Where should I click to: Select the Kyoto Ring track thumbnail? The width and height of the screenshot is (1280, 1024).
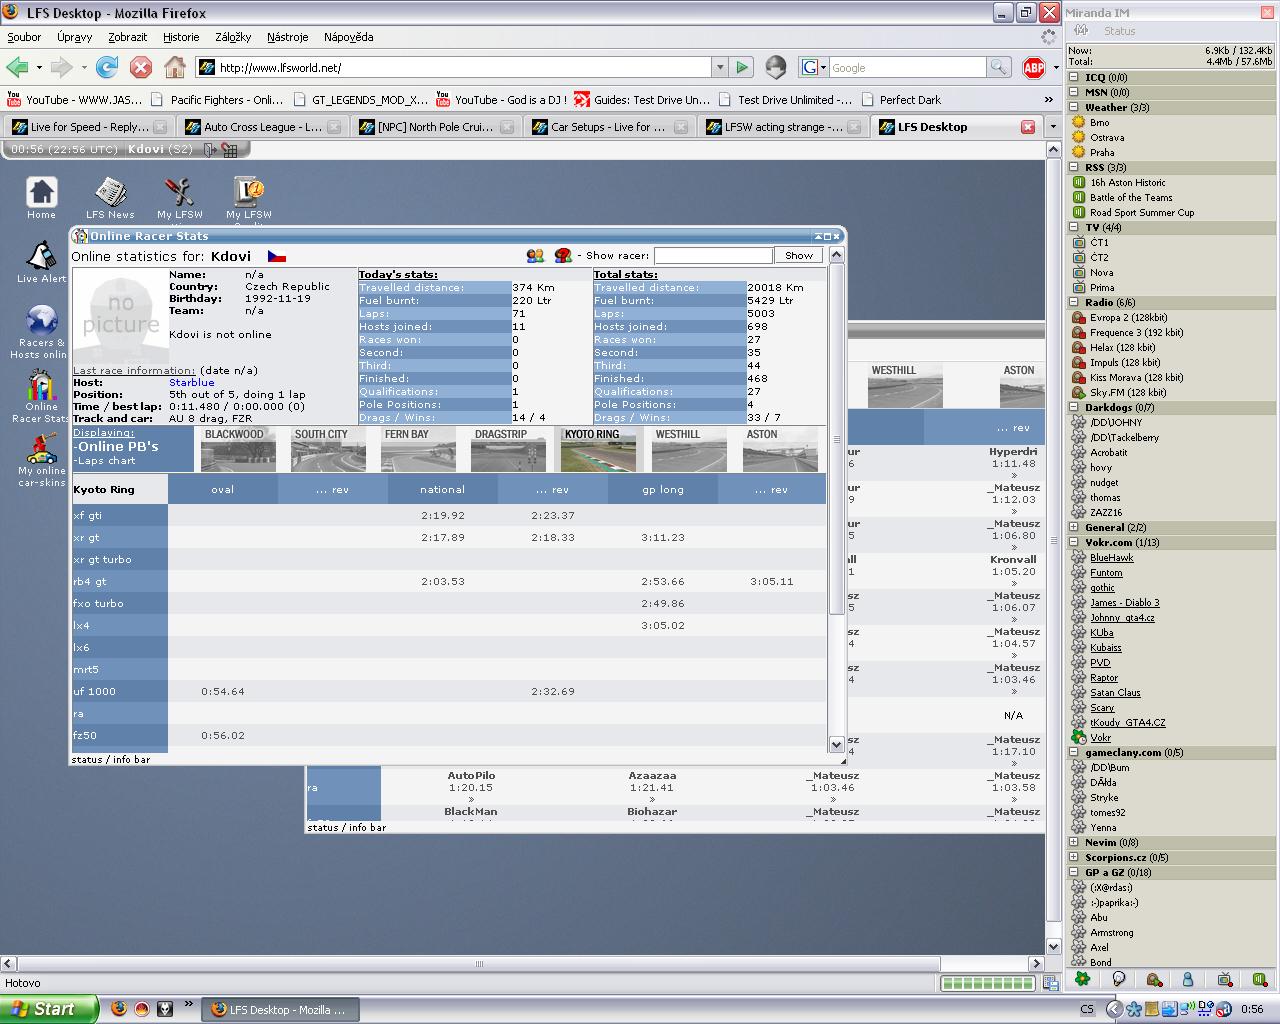click(x=598, y=450)
